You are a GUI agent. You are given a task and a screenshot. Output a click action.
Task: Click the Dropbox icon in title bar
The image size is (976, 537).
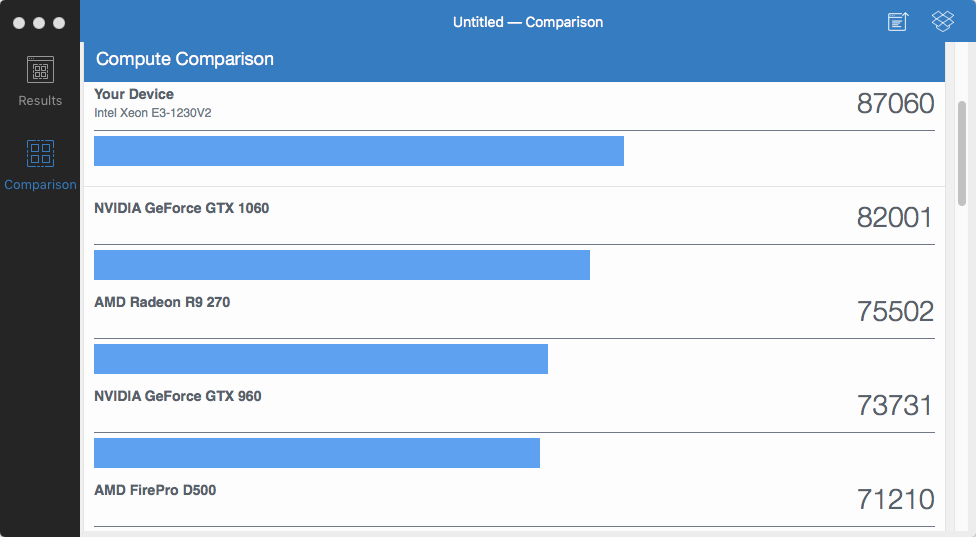[x=942, y=22]
